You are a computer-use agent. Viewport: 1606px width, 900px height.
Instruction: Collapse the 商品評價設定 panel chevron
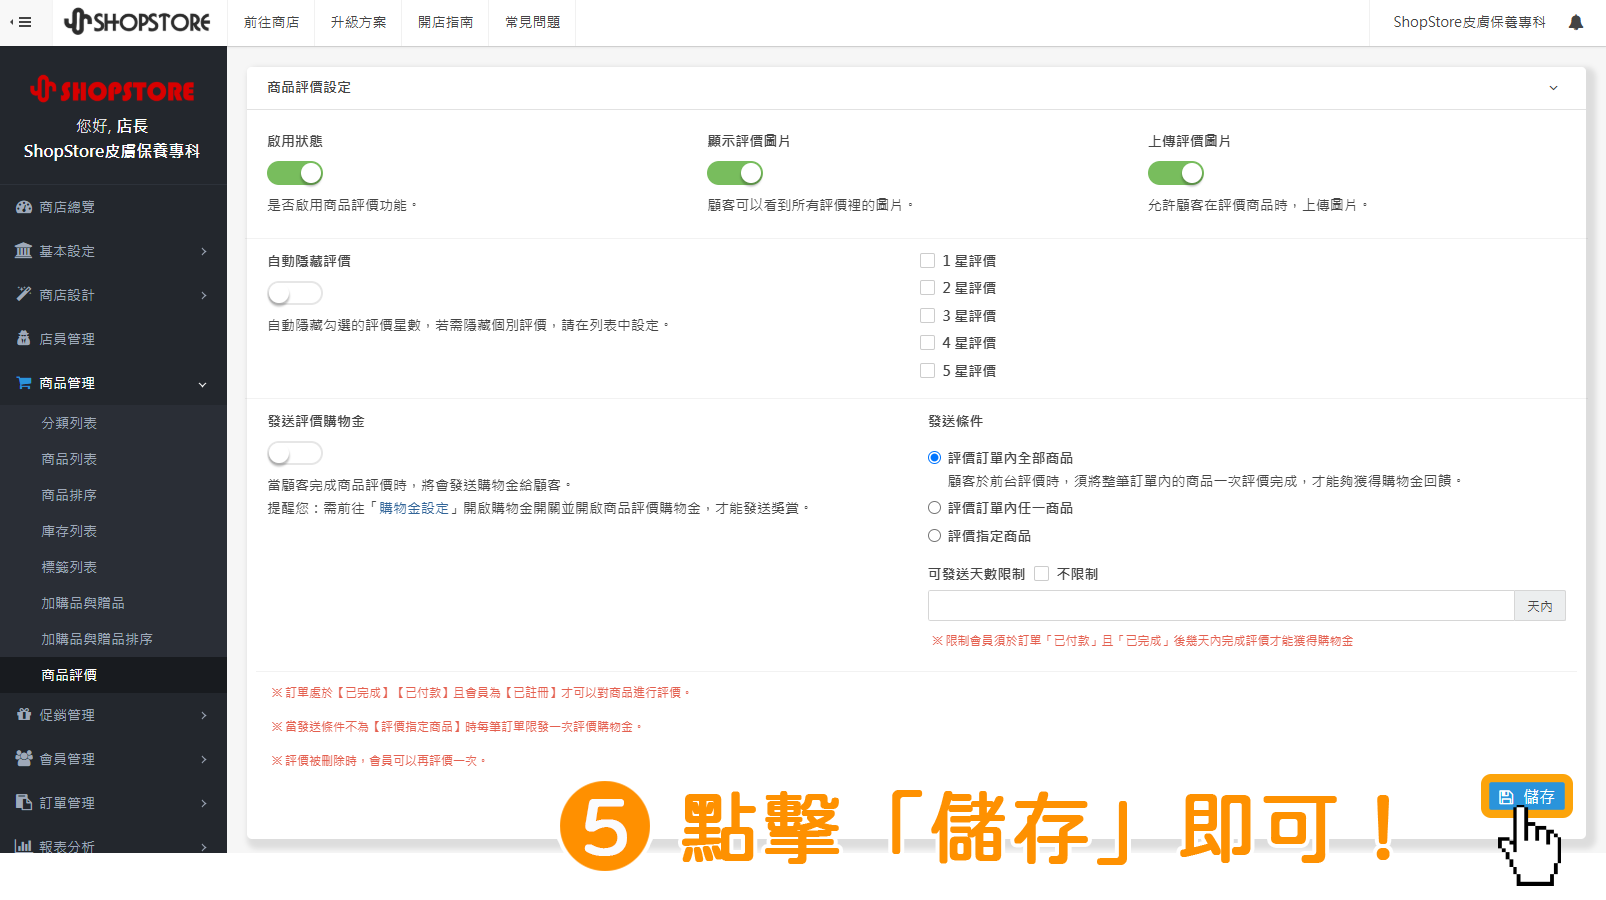(1553, 88)
